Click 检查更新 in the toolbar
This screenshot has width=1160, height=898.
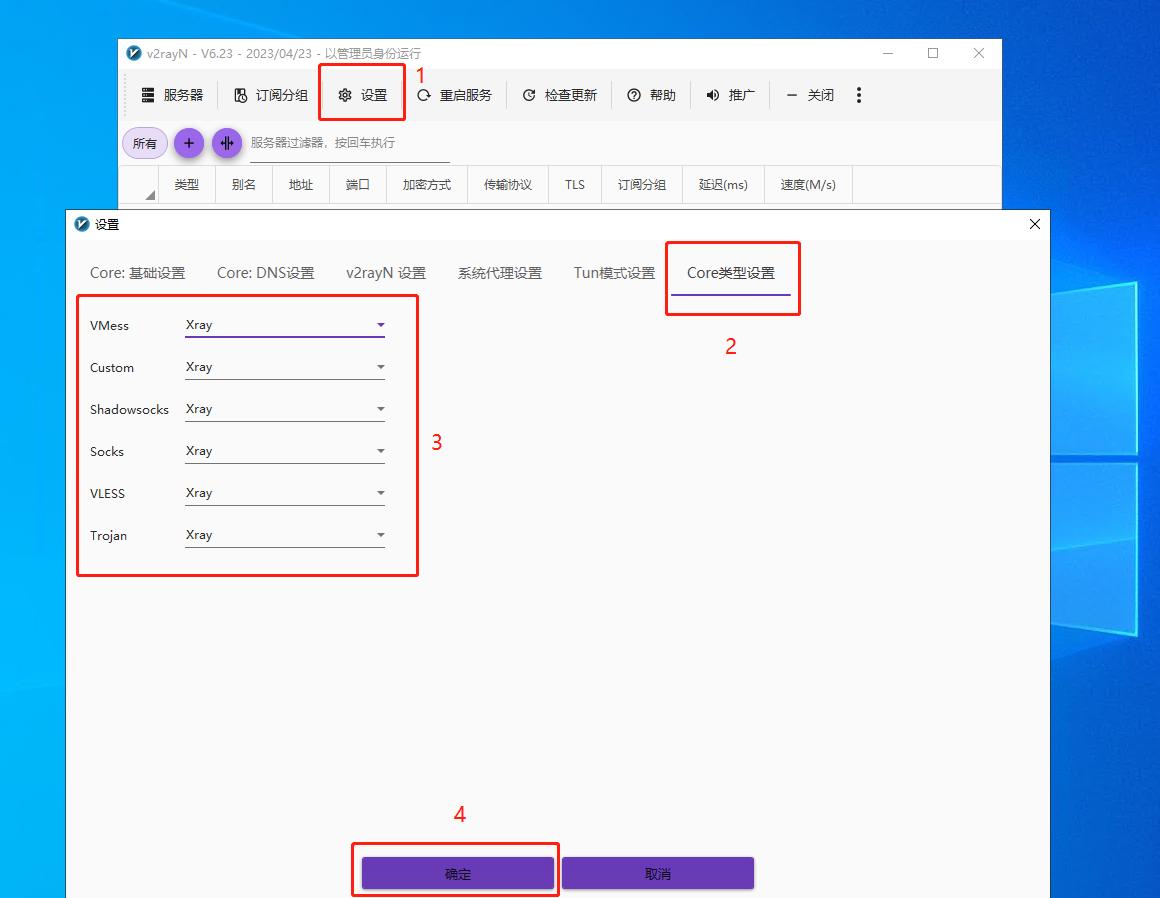(559, 95)
